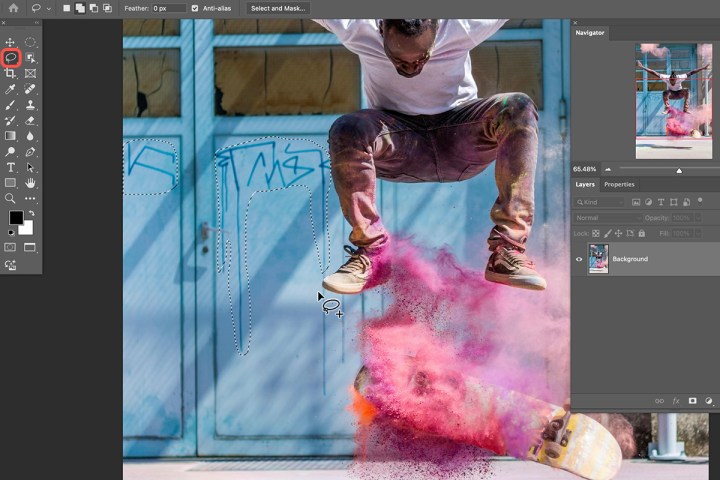
Task: Select the Hand tool
Action: point(30,183)
